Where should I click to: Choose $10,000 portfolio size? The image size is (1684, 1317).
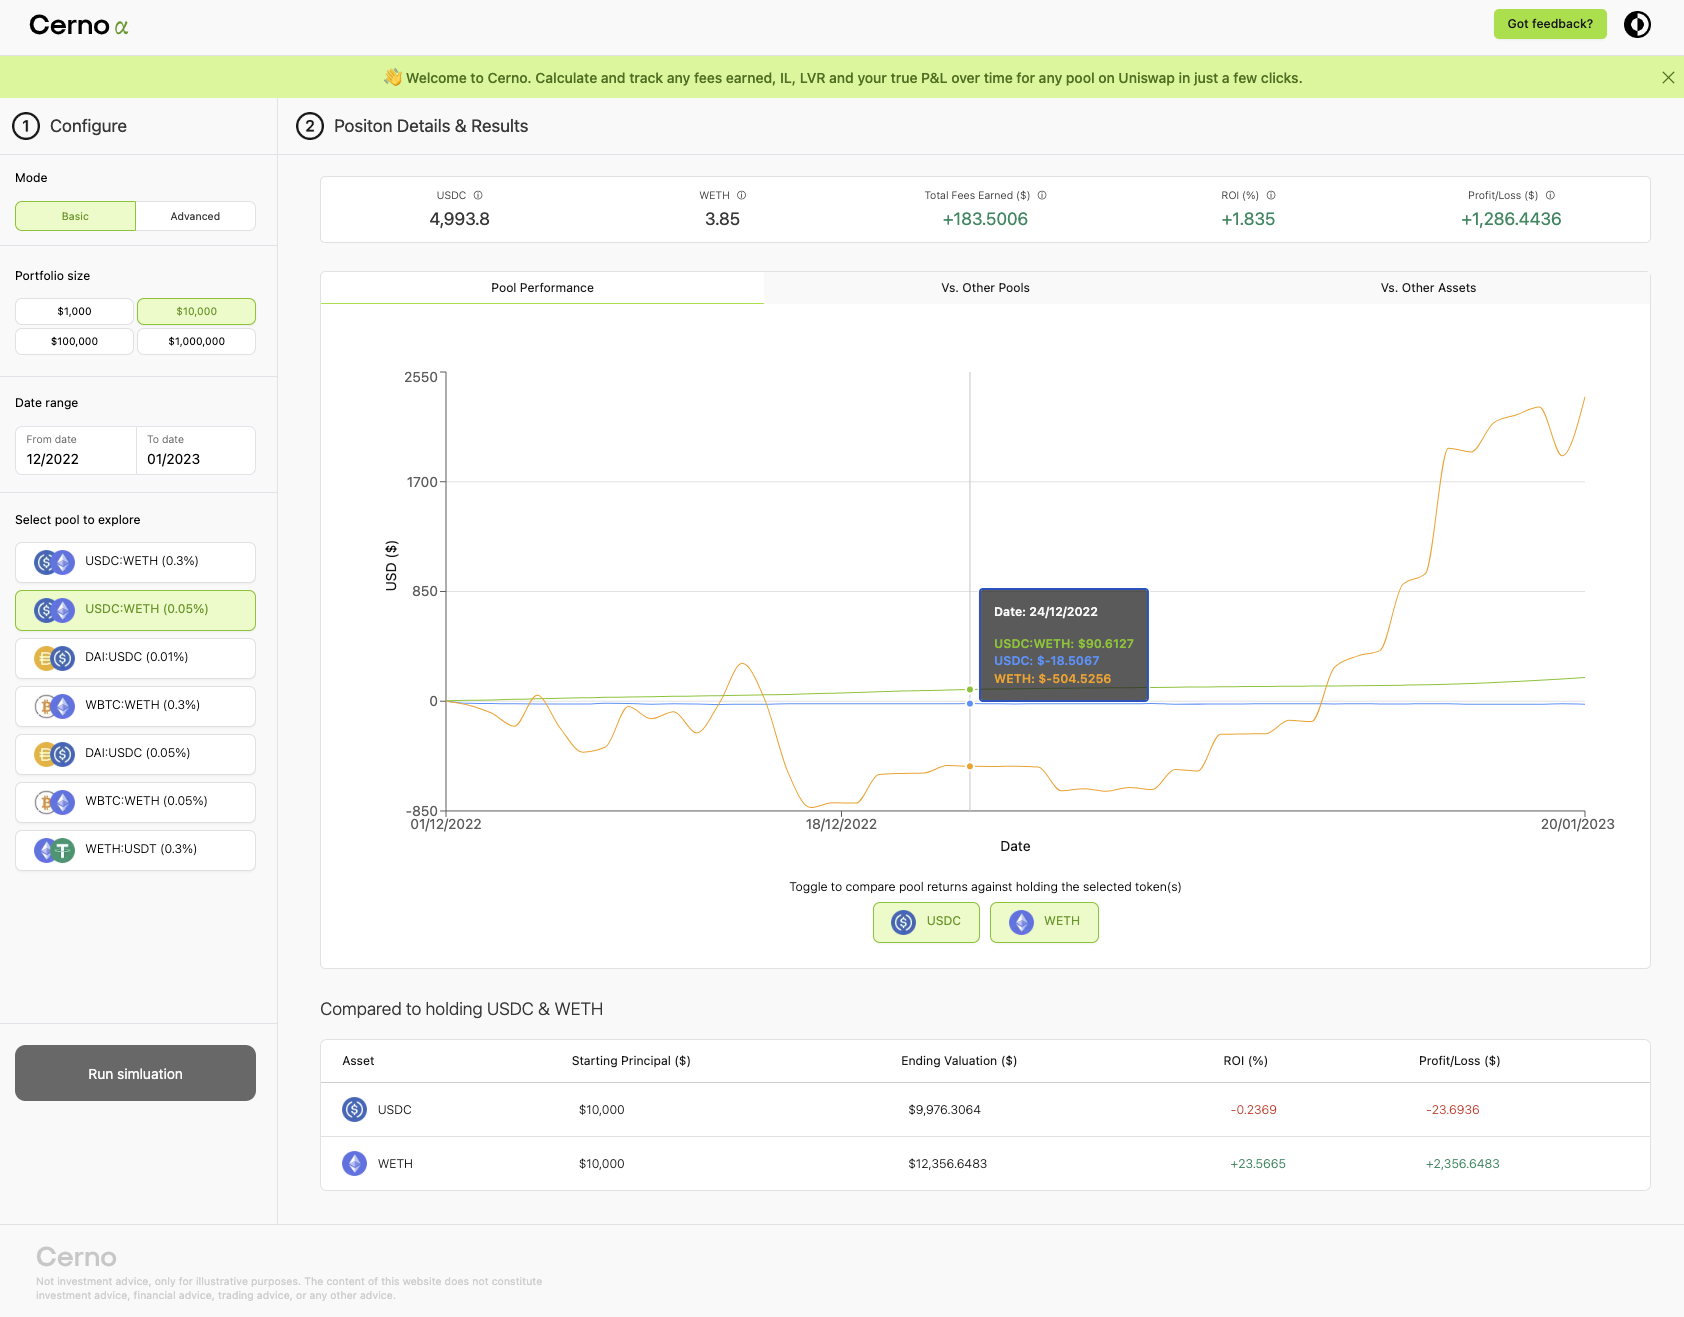(x=196, y=311)
